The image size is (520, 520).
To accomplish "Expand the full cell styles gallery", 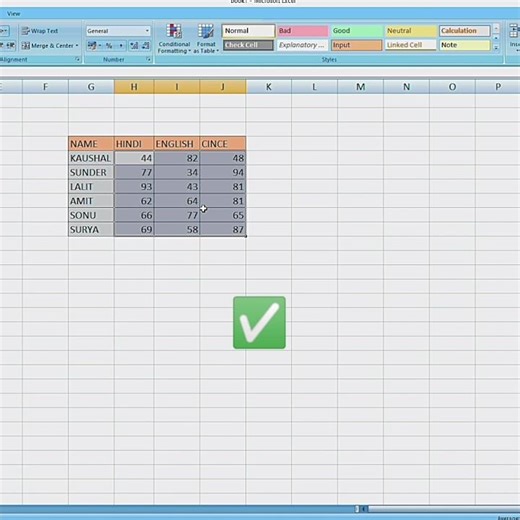I will (496, 48).
